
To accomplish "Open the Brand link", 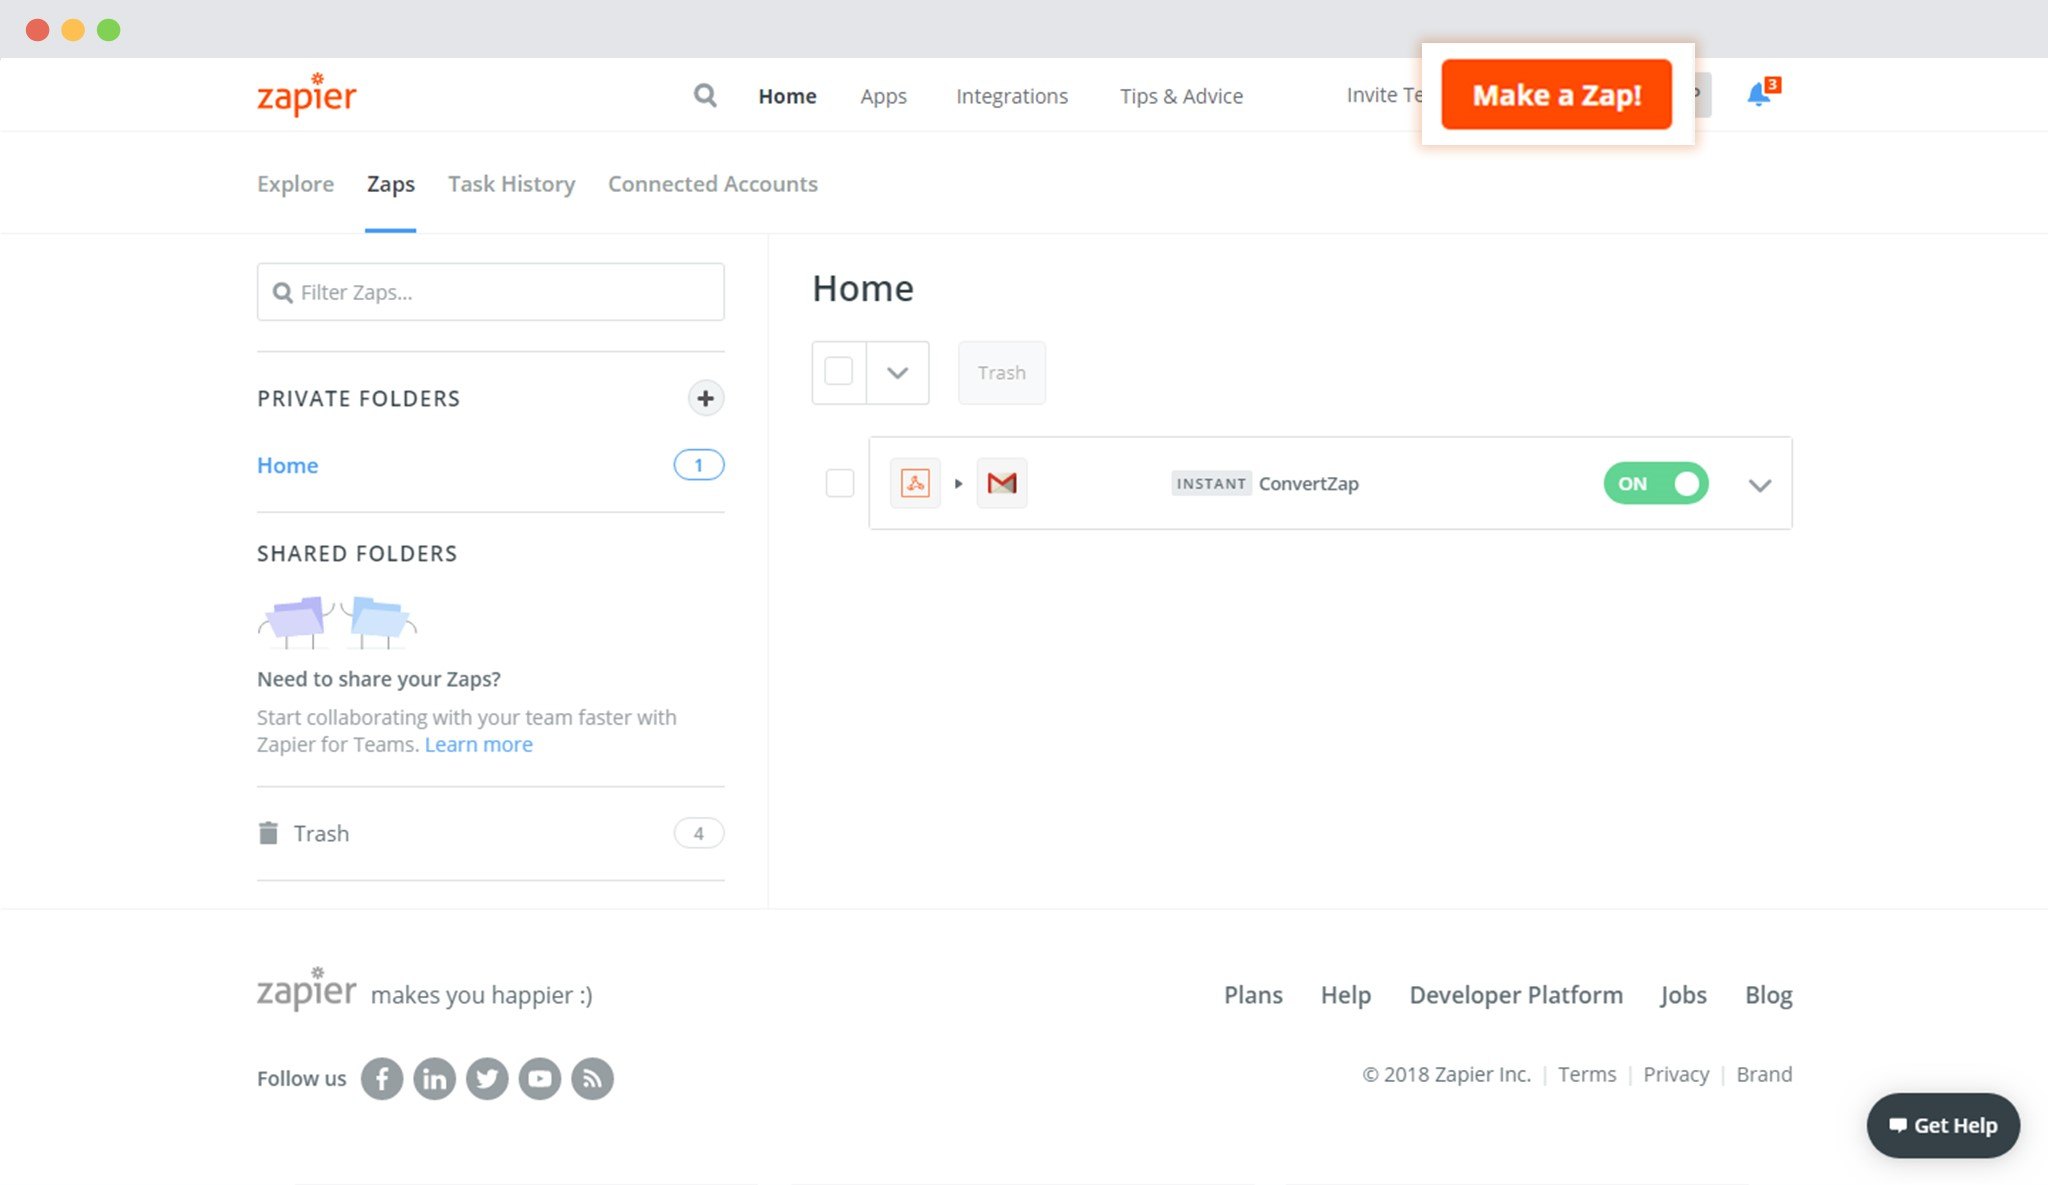I will pyautogui.click(x=1764, y=1074).
